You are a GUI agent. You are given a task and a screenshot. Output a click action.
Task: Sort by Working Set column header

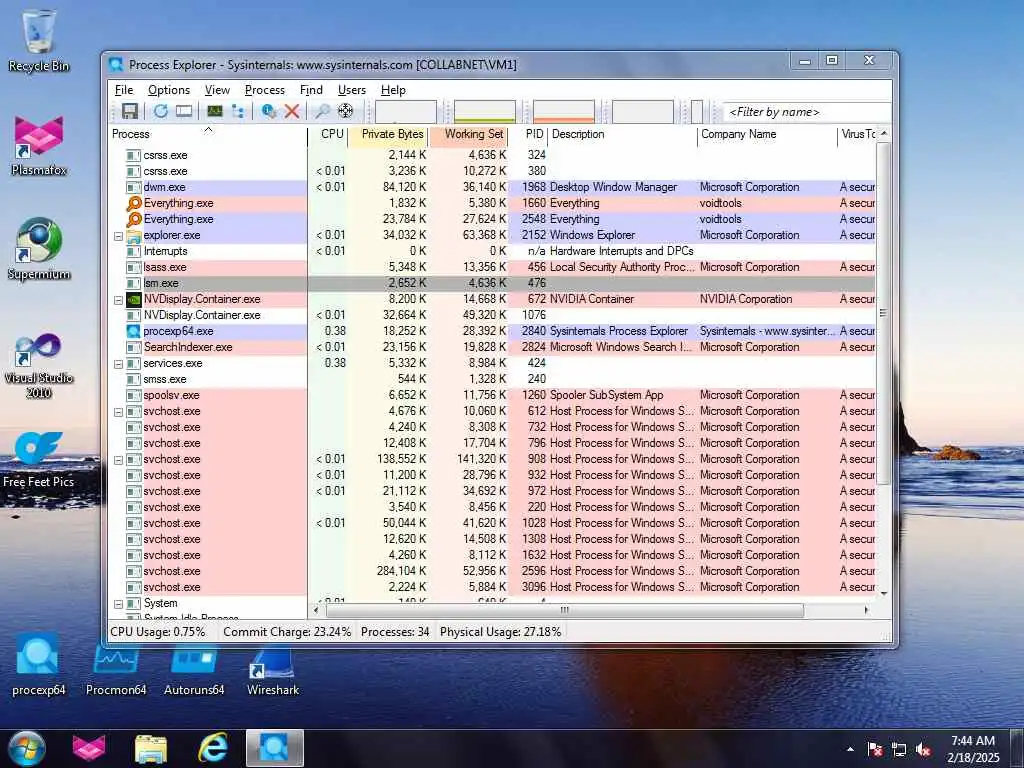click(468, 135)
